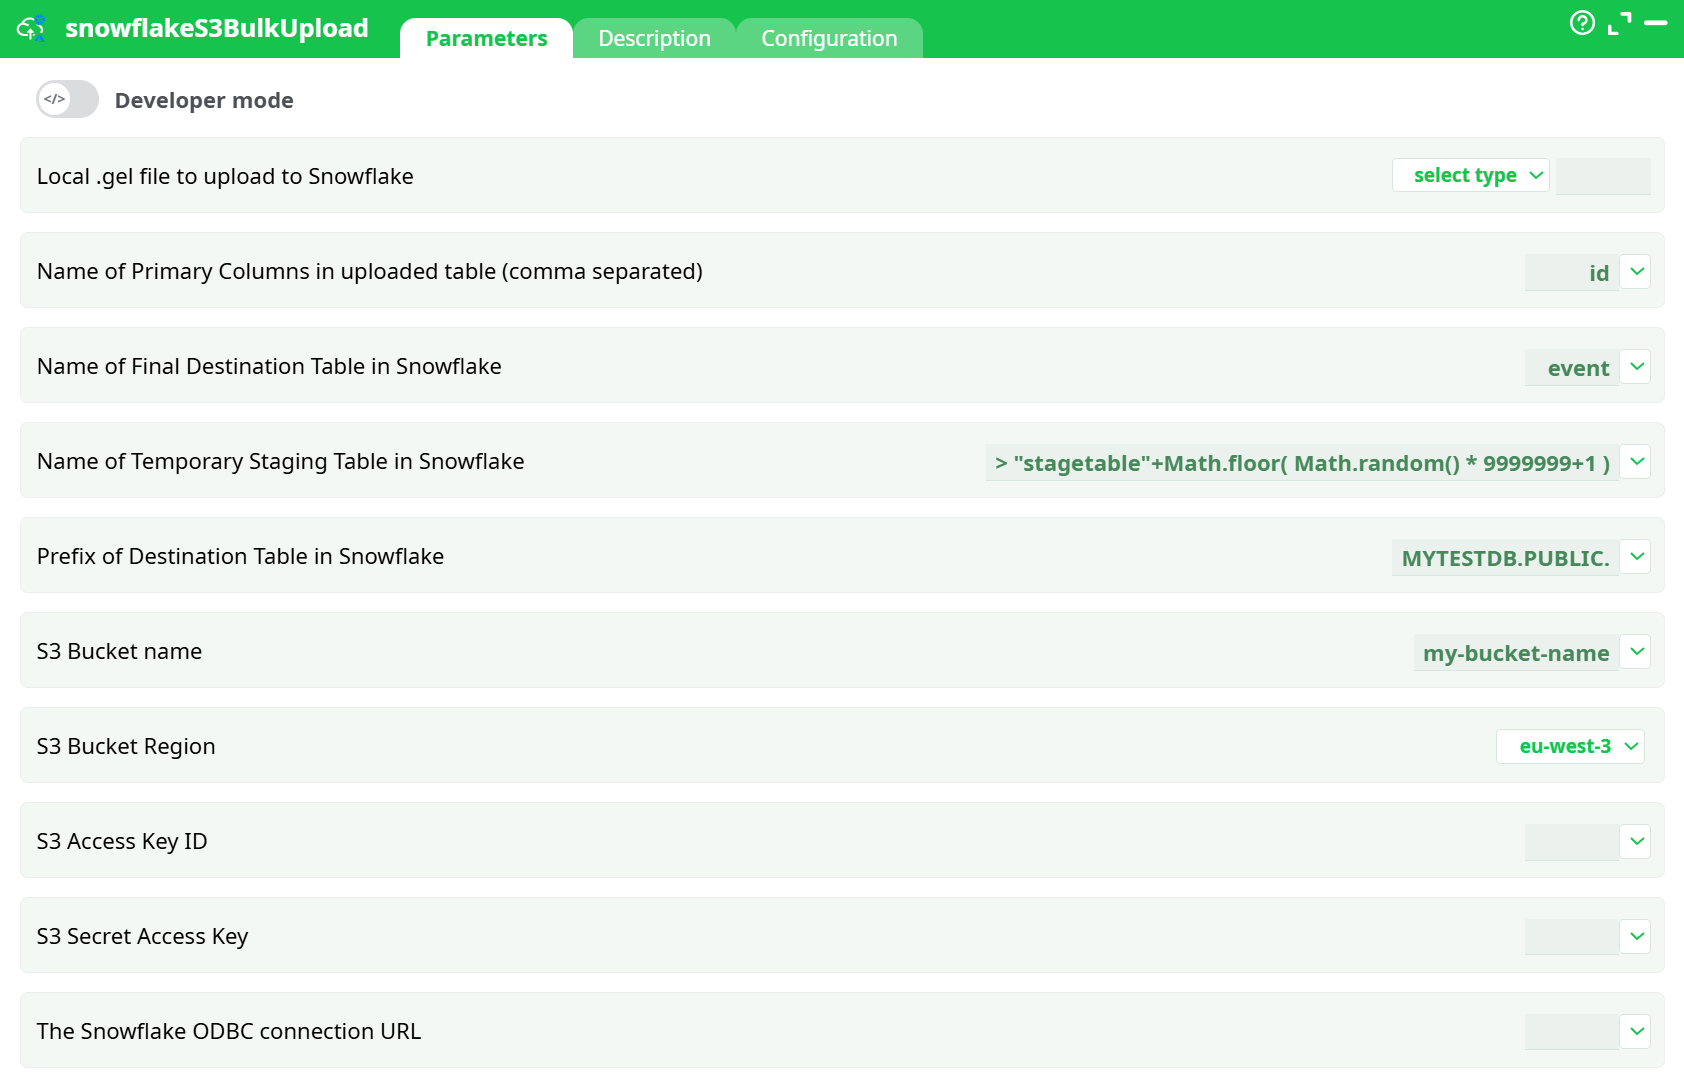The width and height of the screenshot is (1684, 1078).
Task: Click the fullscreen expand icon
Action: (x=1620, y=25)
